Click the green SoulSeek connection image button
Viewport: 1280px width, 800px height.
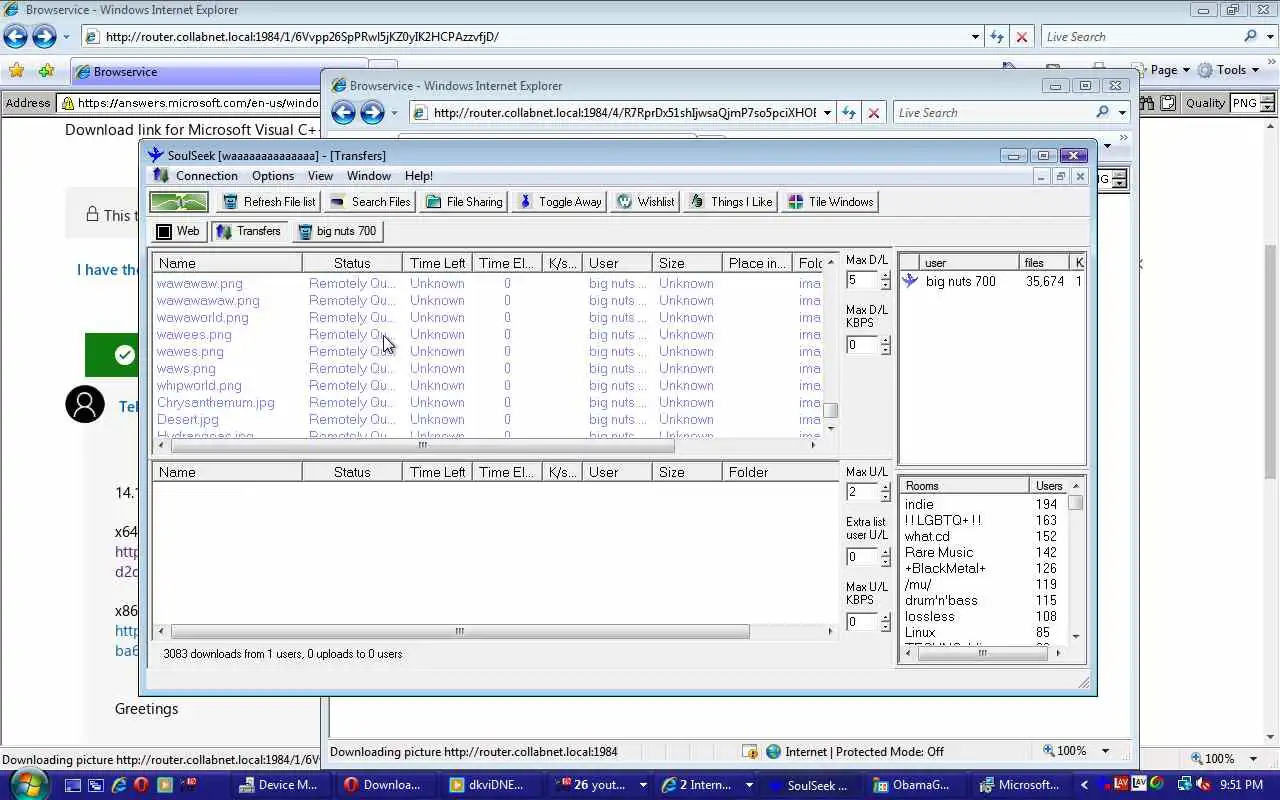tap(179, 202)
